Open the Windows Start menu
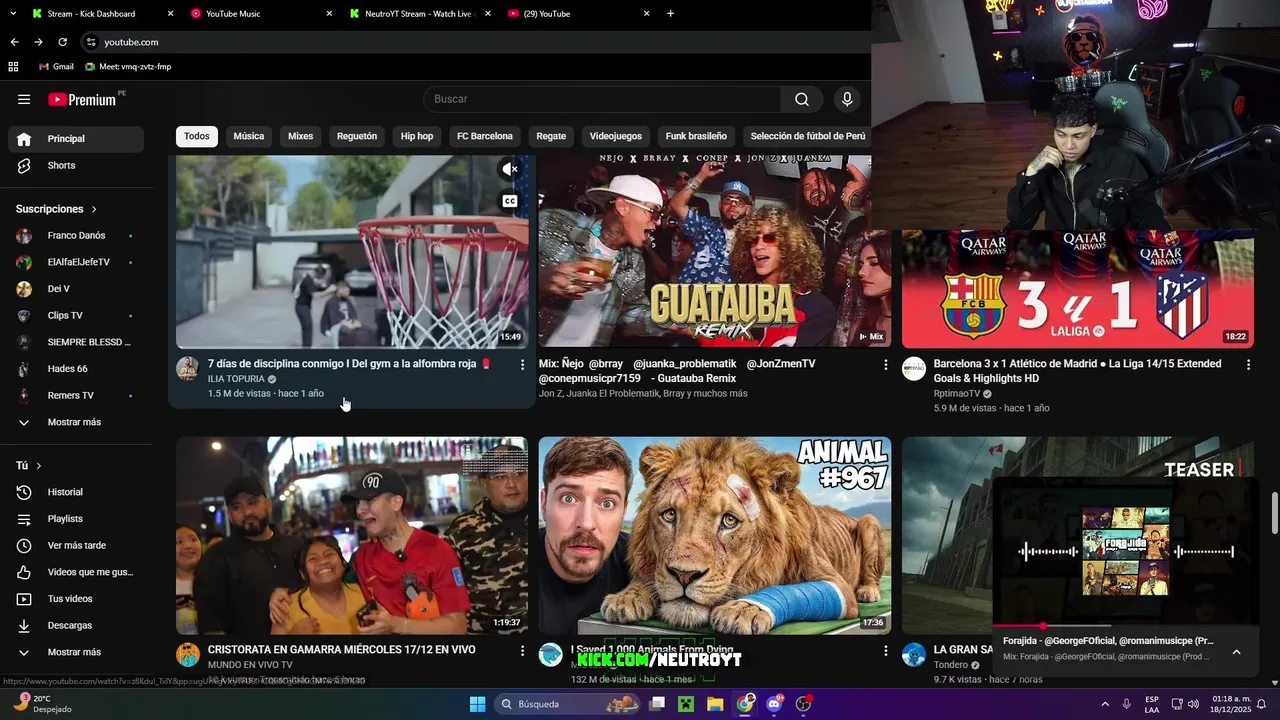This screenshot has height=720, width=1280. click(477, 704)
